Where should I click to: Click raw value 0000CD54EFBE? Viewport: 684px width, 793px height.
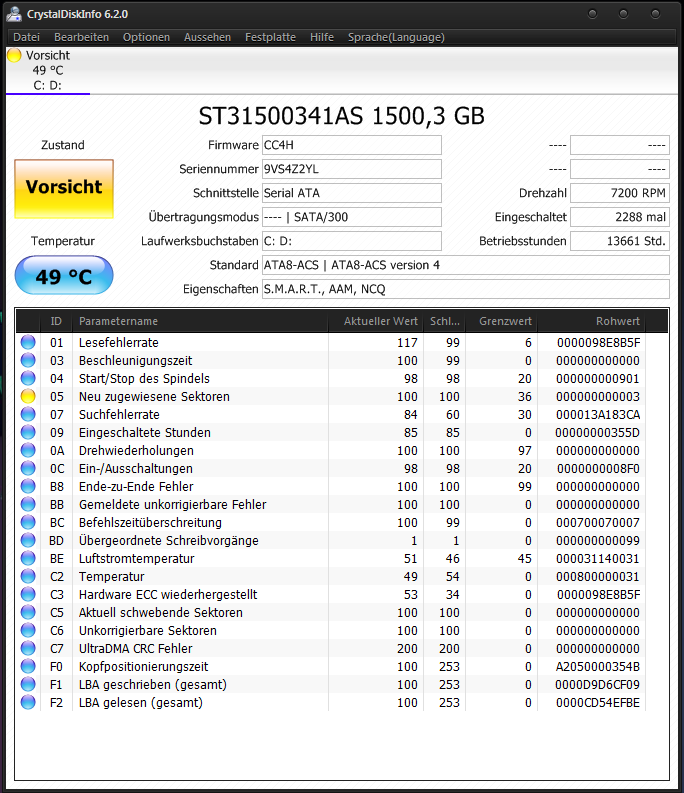pyautogui.click(x=598, y=702)
